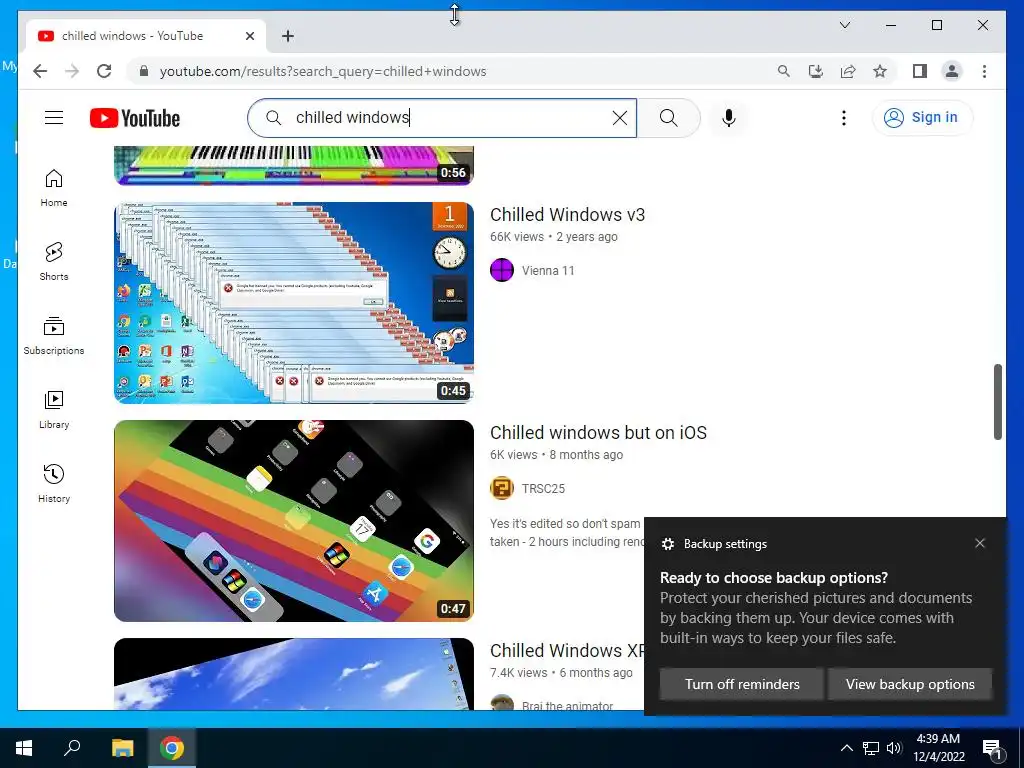
Task: Click Chrome icon in taskbar
Action: pyautogui.click(x=172, y=748)
